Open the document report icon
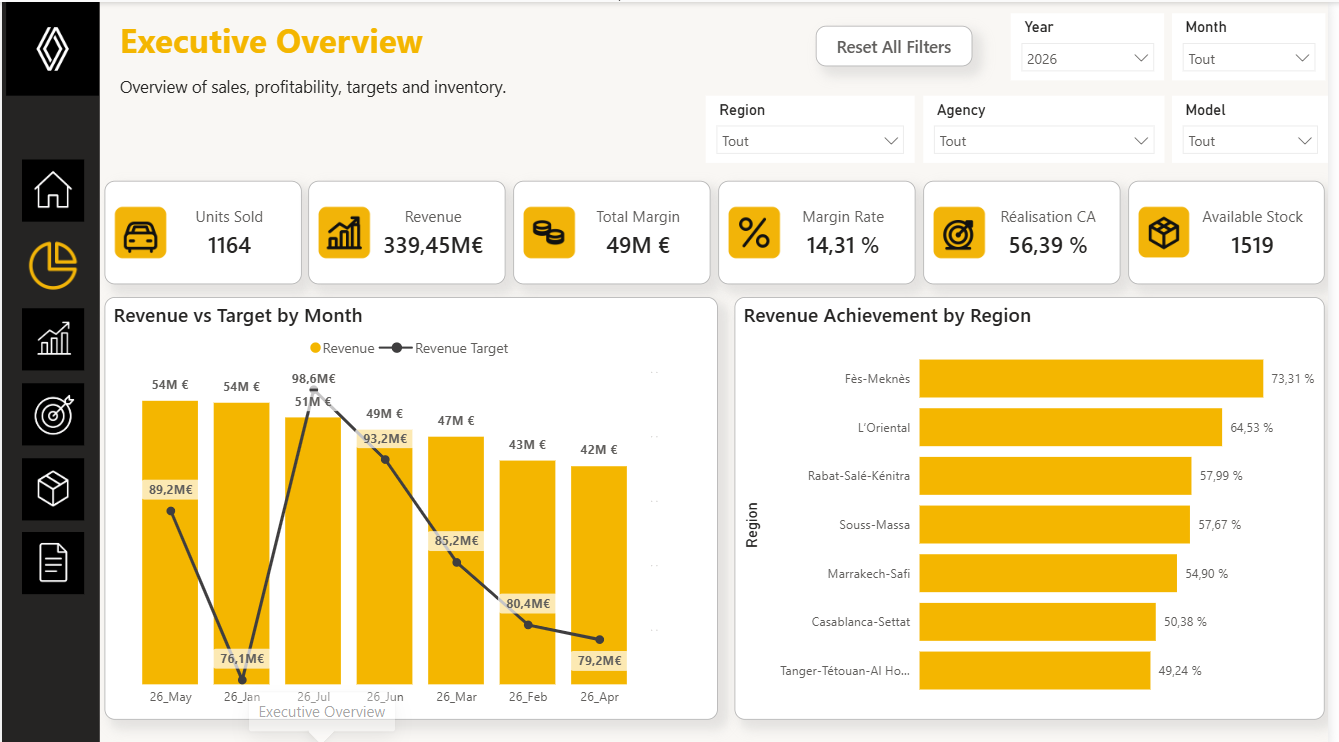This screenshot has height=742, width=1339. pos(53,563)
